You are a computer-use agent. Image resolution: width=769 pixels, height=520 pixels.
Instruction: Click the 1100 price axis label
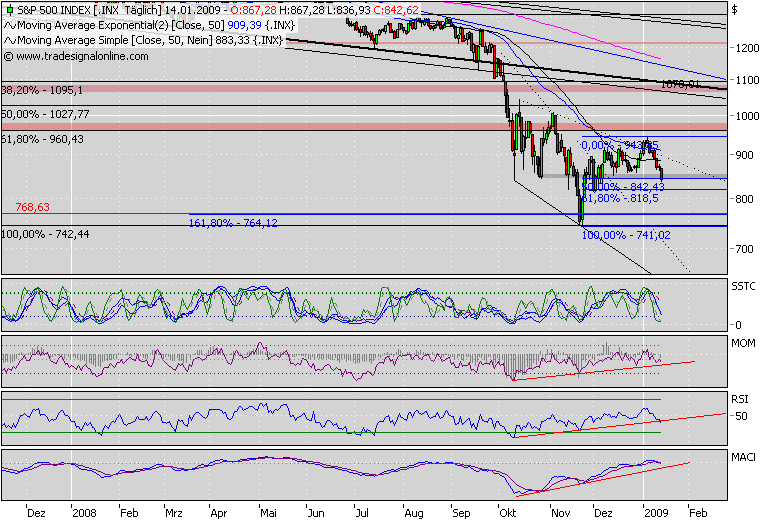[x=747, y=80]
